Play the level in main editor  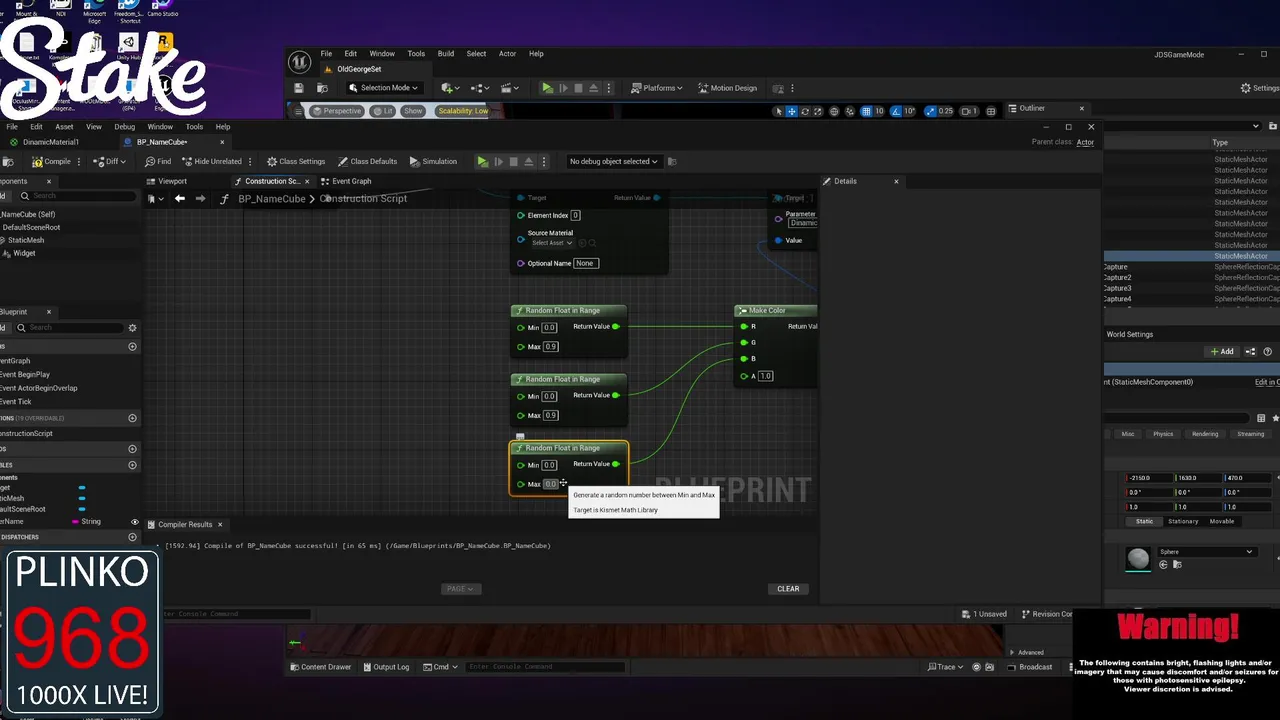(x=547, y=88)
